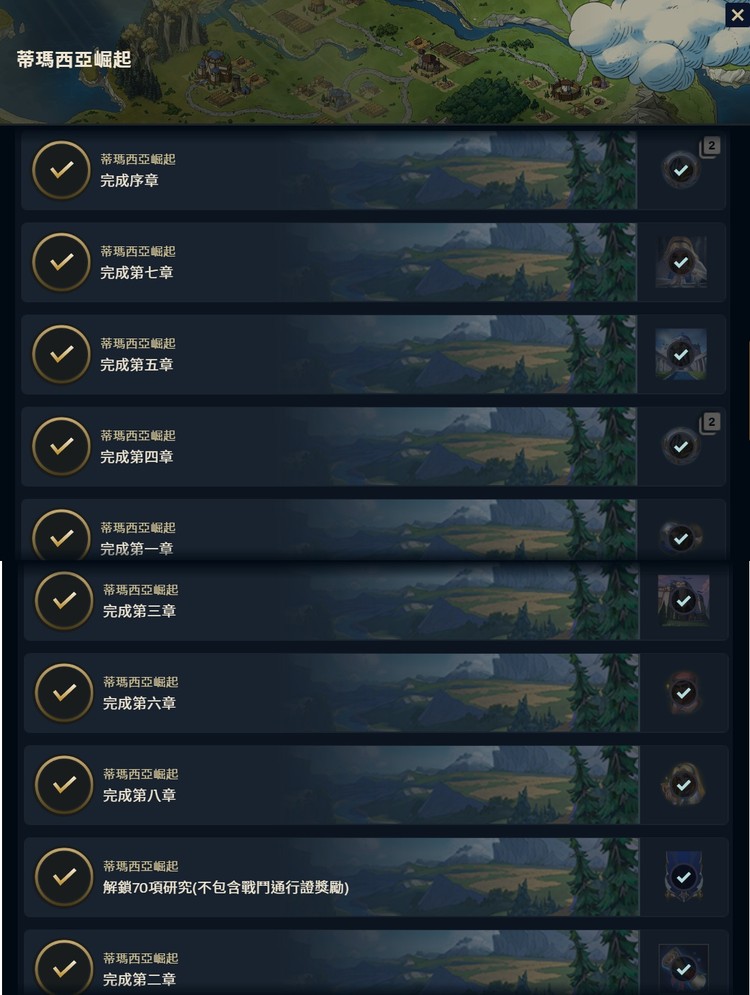Open the hooded reward icon for 完成第八章
The width and height of the screenshot is (750, 995).
[683, 784]
